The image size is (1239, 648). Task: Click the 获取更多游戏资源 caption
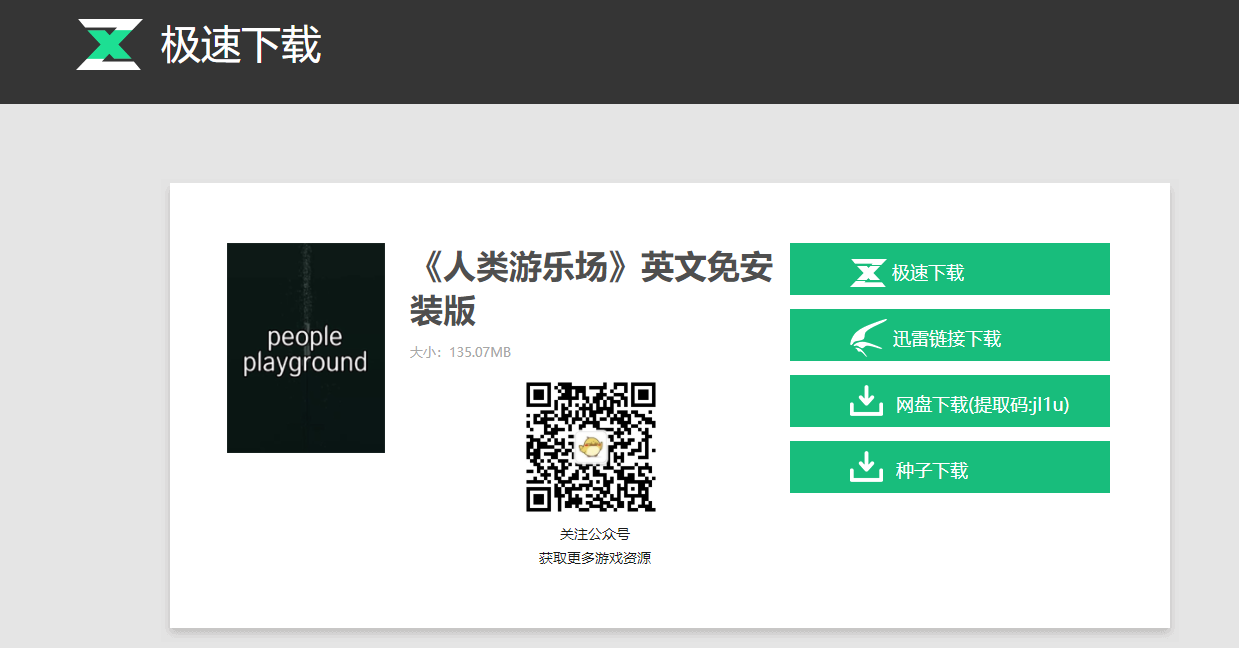coord(595,558)
